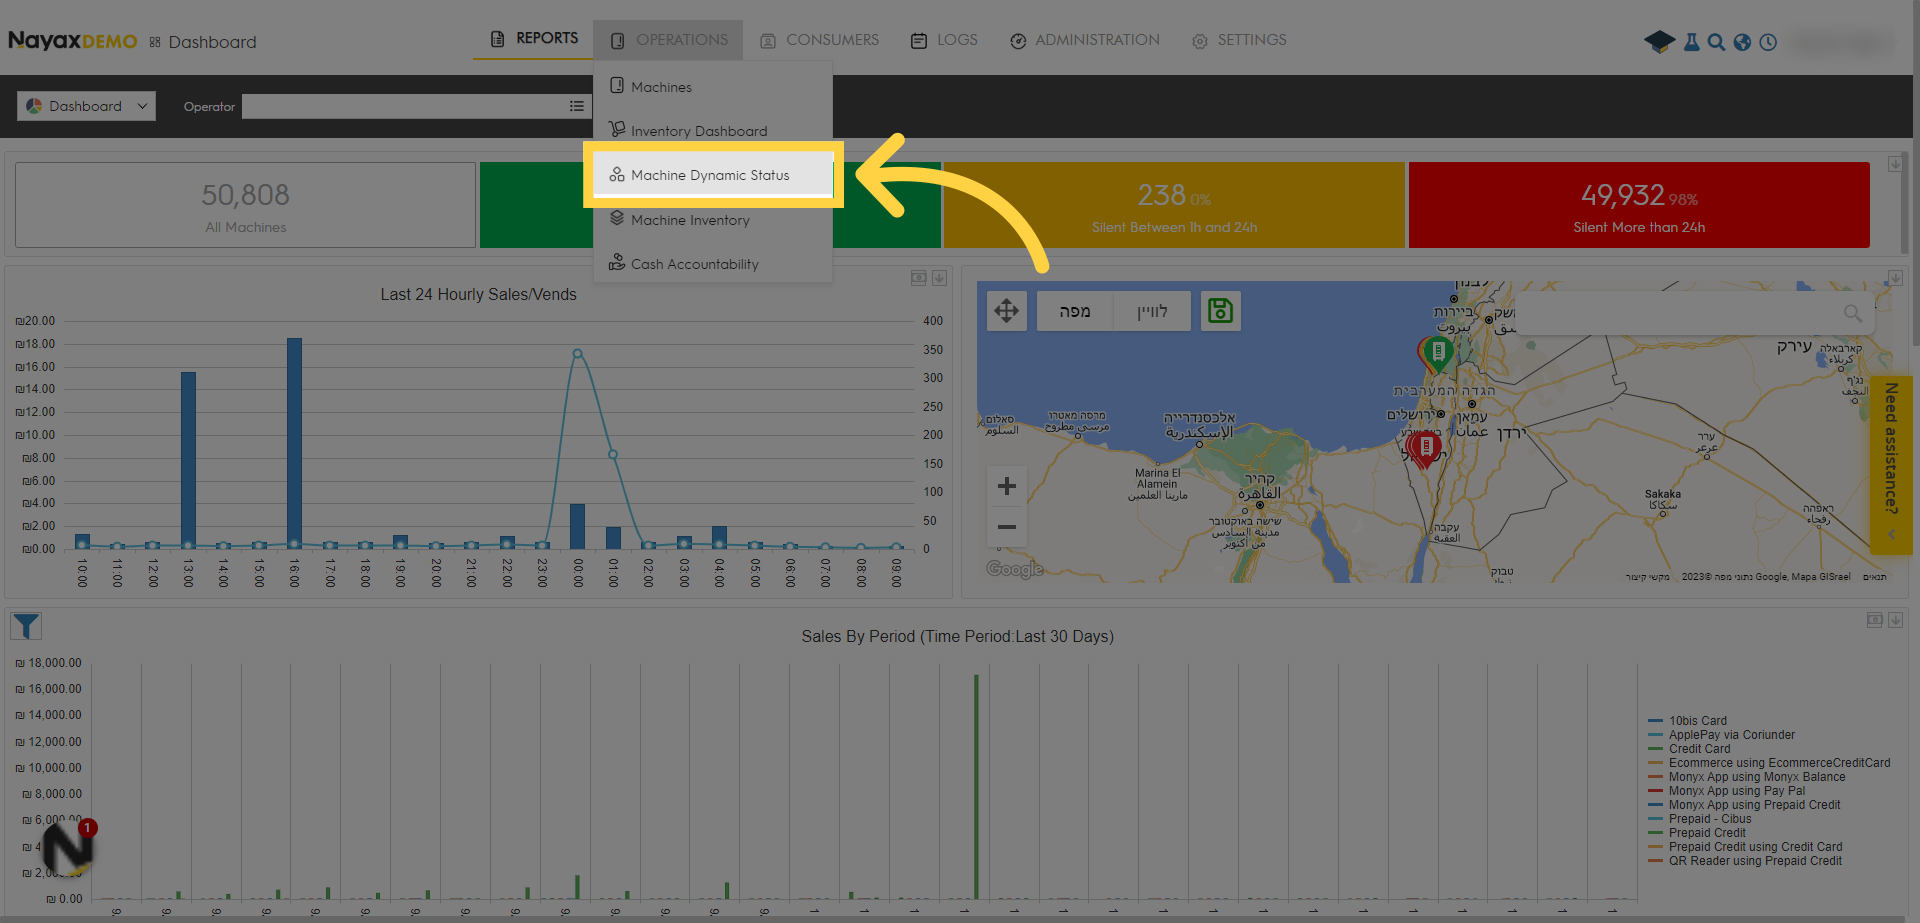1920x923 pixels.
Task: Open the CONSUMERS menu
Action: point(819,40)
